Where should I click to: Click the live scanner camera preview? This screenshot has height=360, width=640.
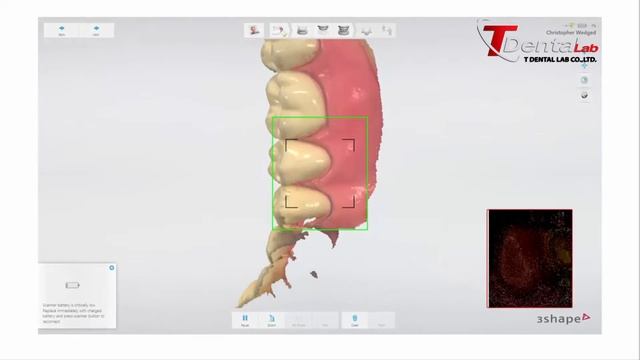tap(530, 258)
